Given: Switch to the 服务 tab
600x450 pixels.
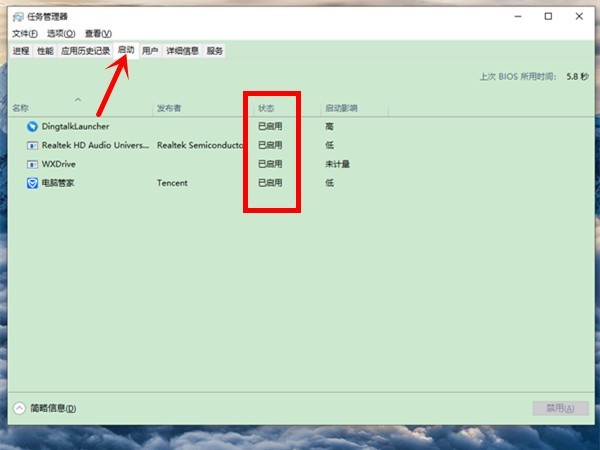Looking at the screenshot, I should coord(214,51).
